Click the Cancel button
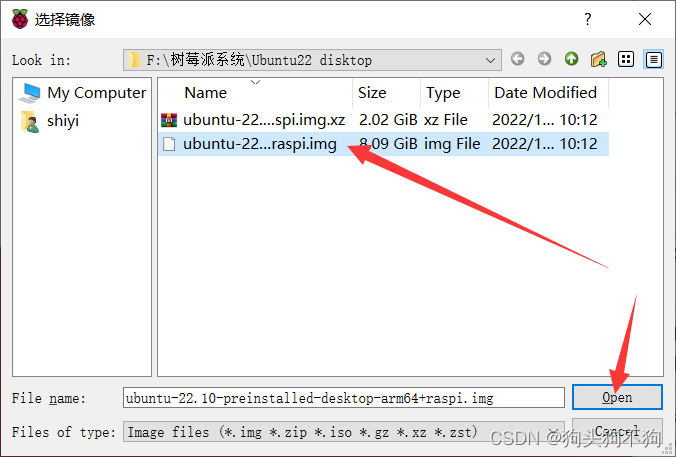 pyautogui.click(x=617, y=431)
